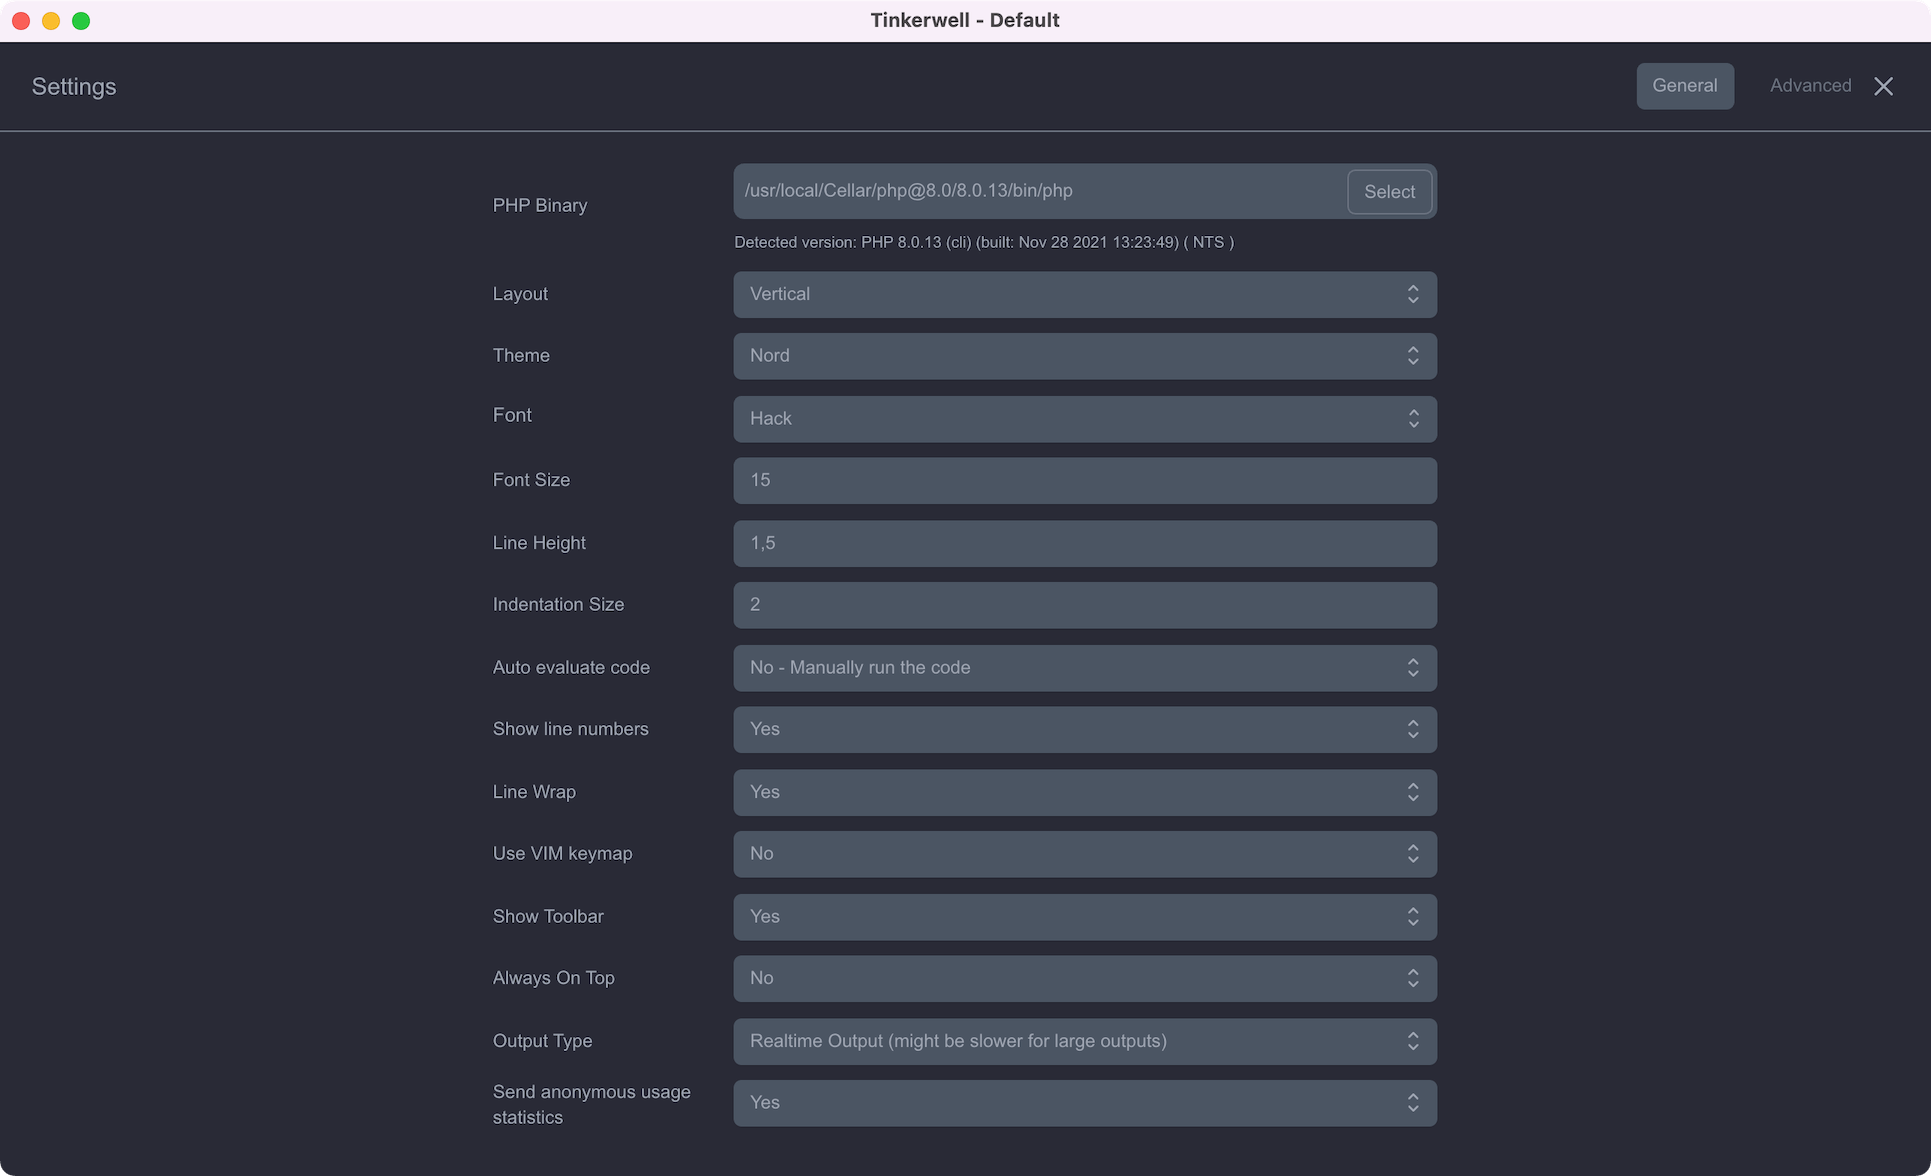Click the yellow minimize window button

[51, 21]
